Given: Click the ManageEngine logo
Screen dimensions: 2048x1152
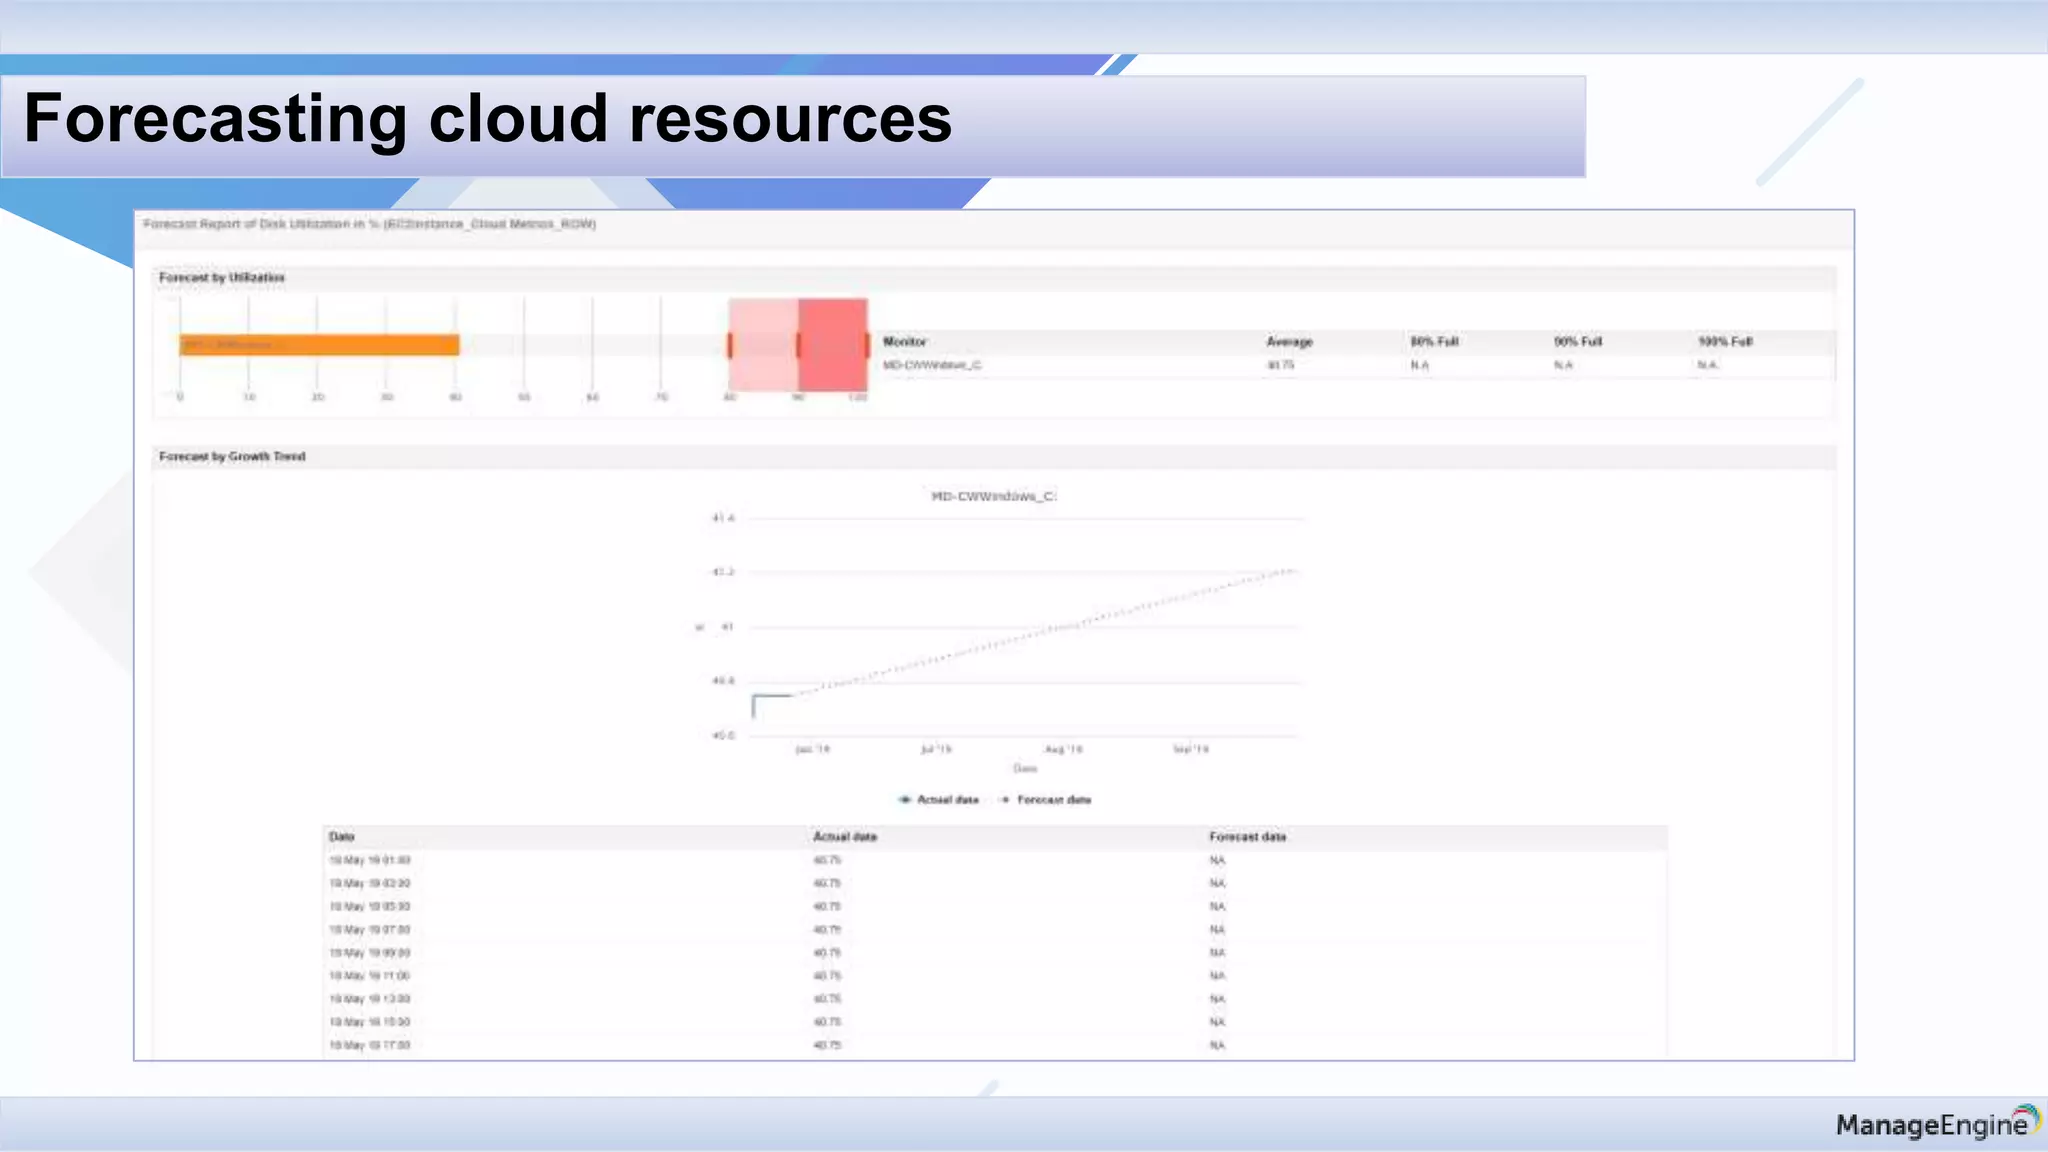Looking at the screenshot, I should [1938, 1123].
